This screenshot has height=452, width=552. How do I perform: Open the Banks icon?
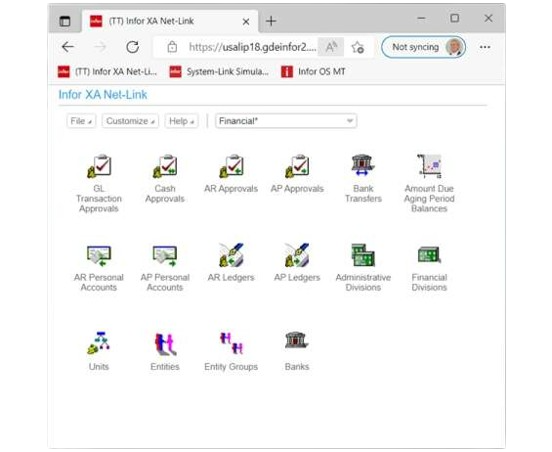pyautogui.click(x=297, y=340)
